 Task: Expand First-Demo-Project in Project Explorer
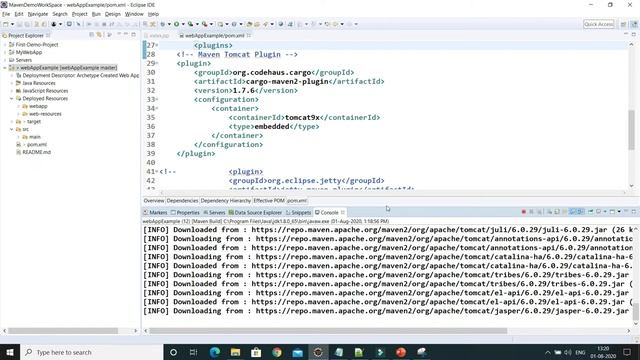5,44
